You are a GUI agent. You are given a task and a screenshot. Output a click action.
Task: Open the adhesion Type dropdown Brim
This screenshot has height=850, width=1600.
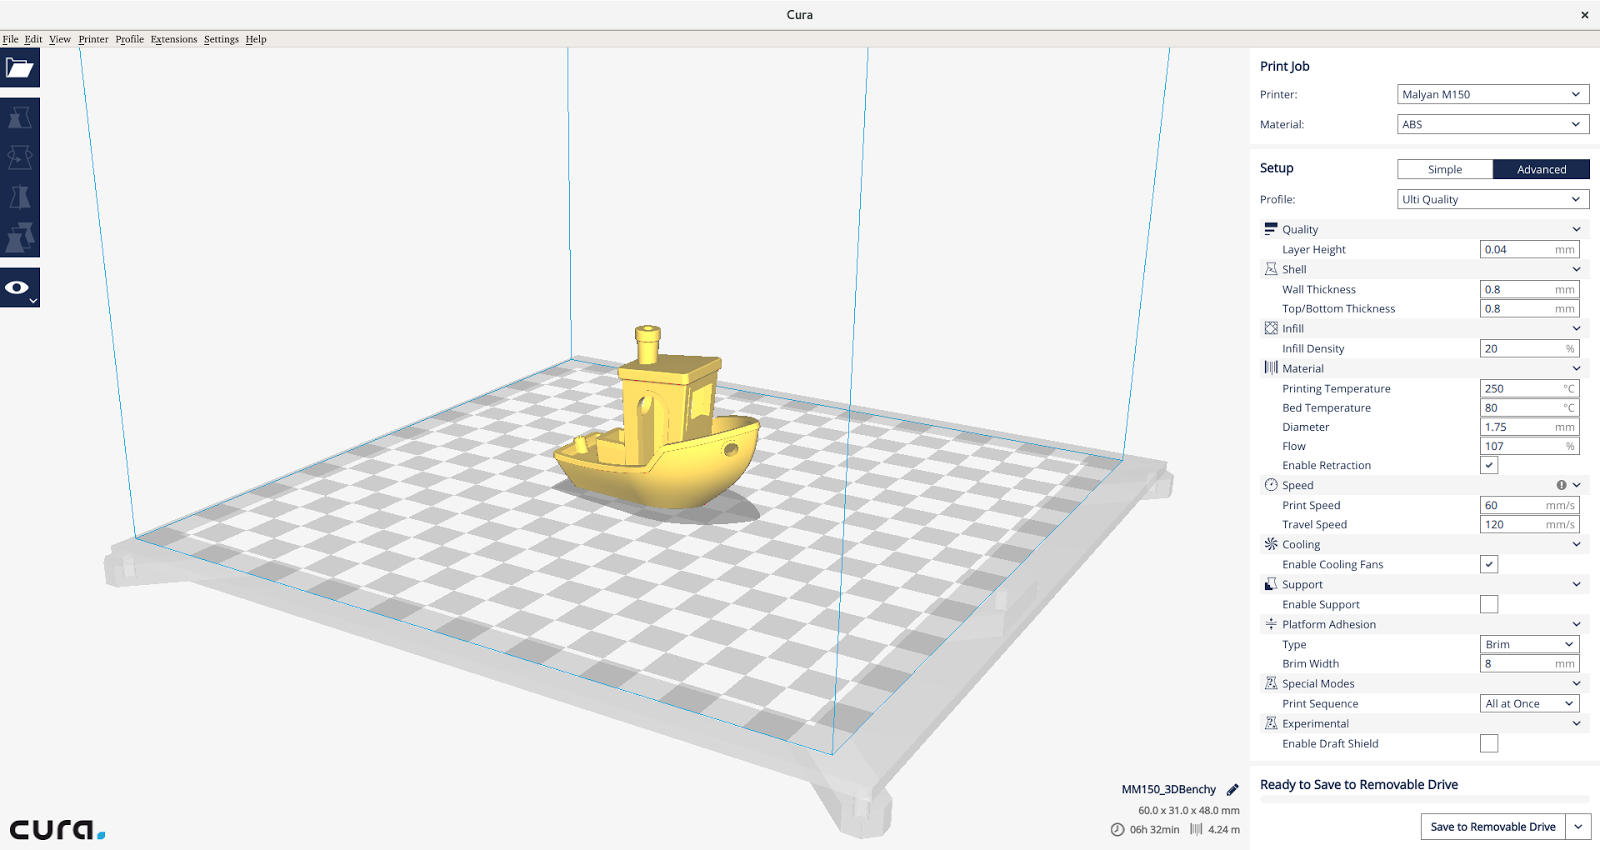pos(1530,644)
